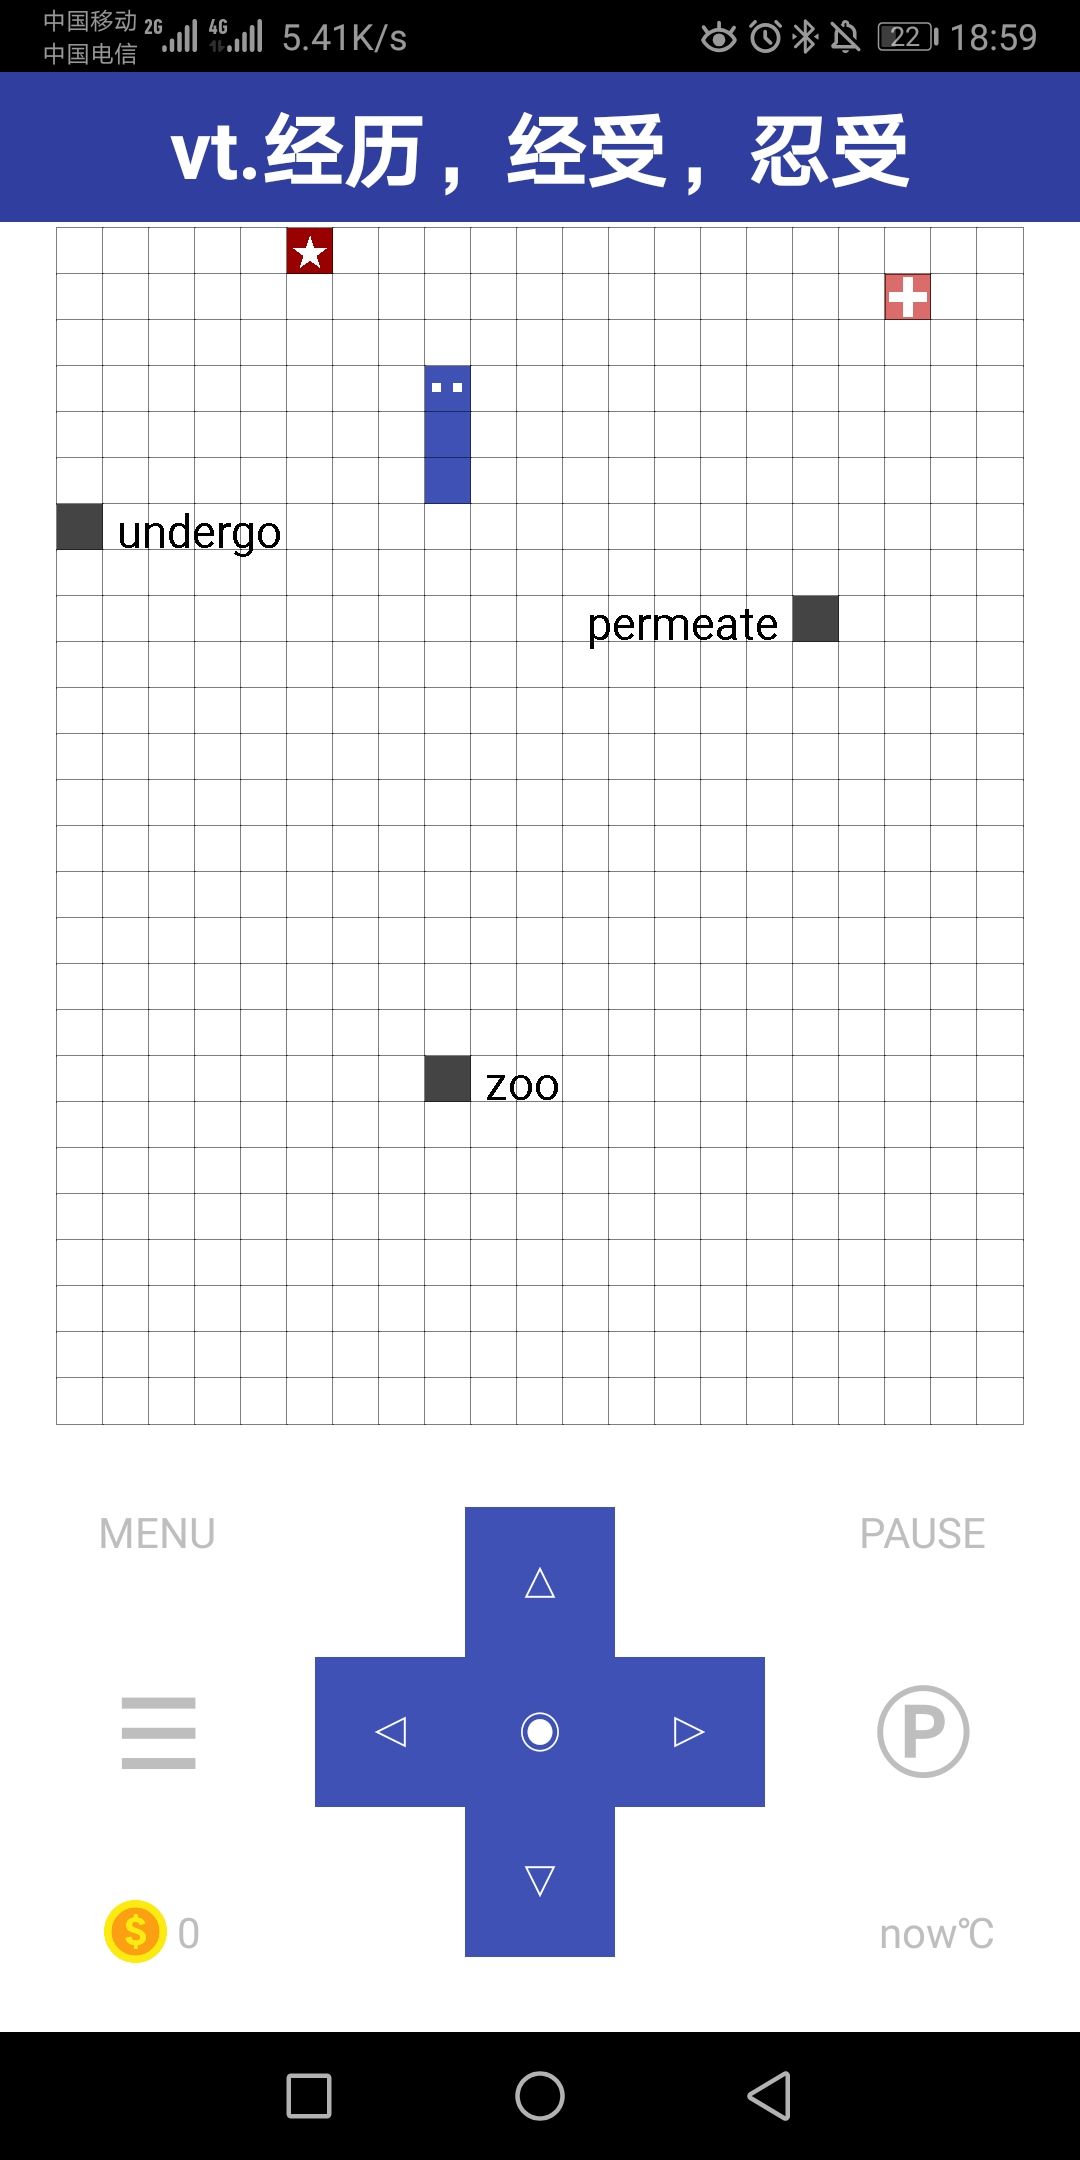The width and height of the screenshot is (1080, 2160).
Task: Pause the game with the P icon
Action: (922, 1731)
